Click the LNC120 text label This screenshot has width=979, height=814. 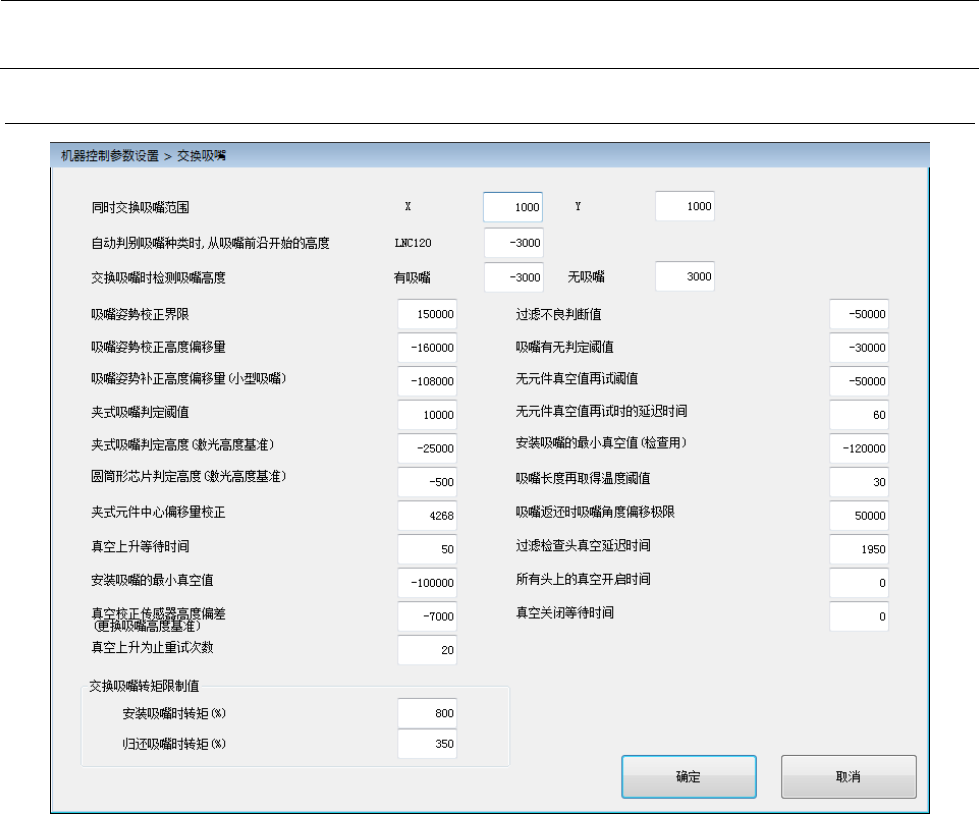point(413,243)
